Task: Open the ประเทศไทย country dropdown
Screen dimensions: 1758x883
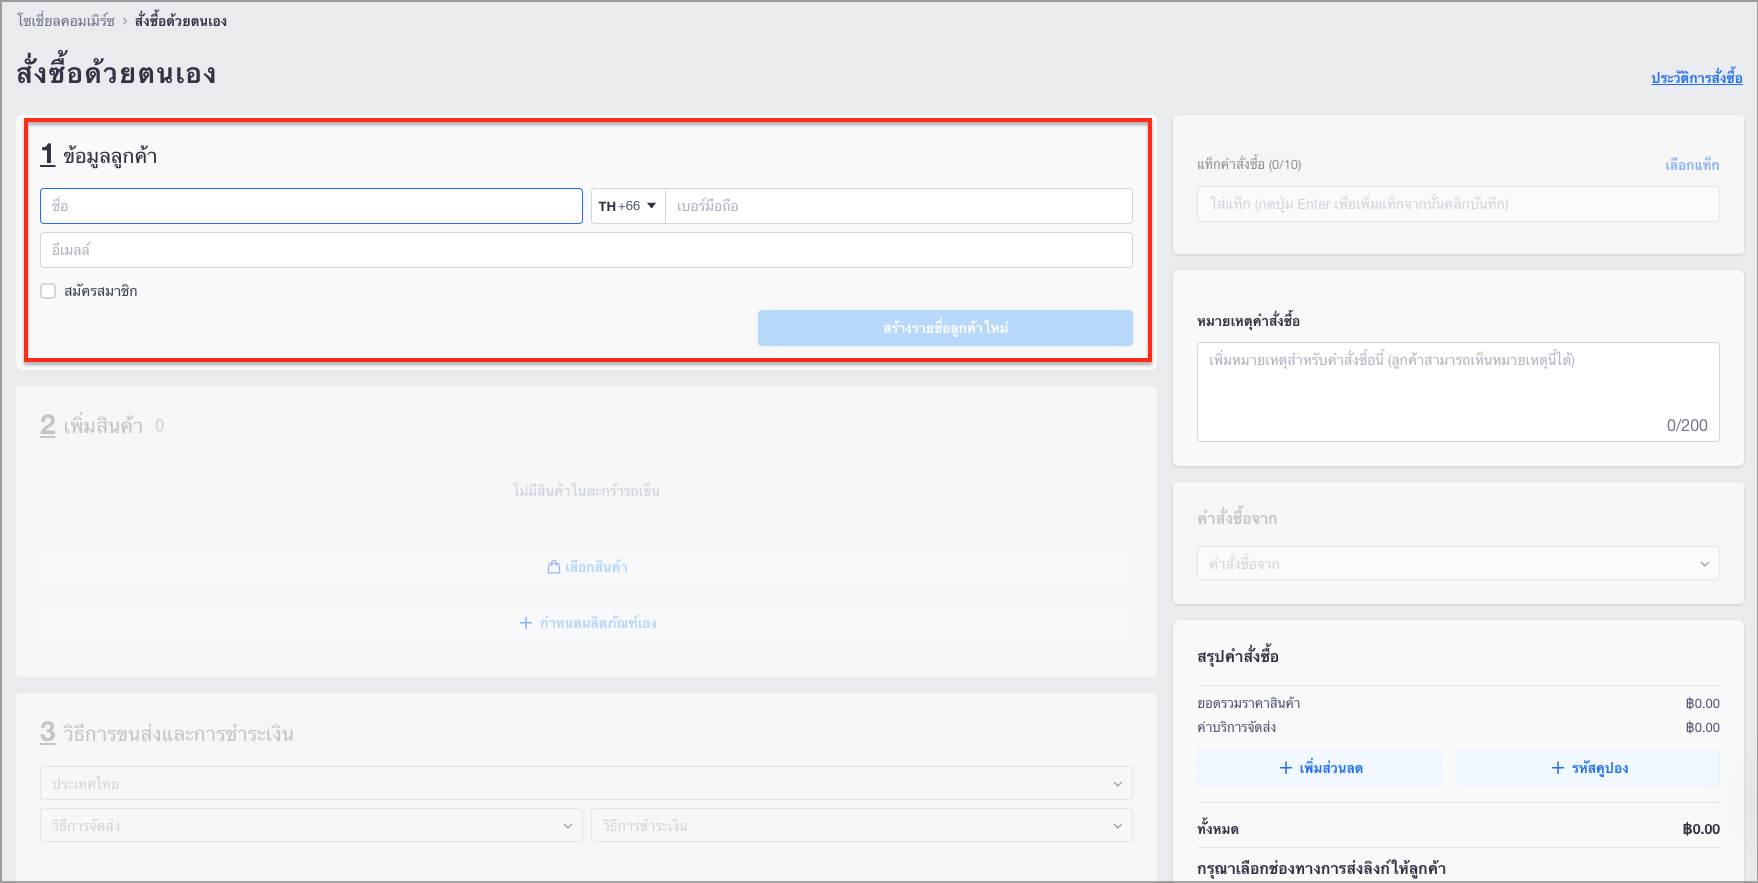Action: 586,783
